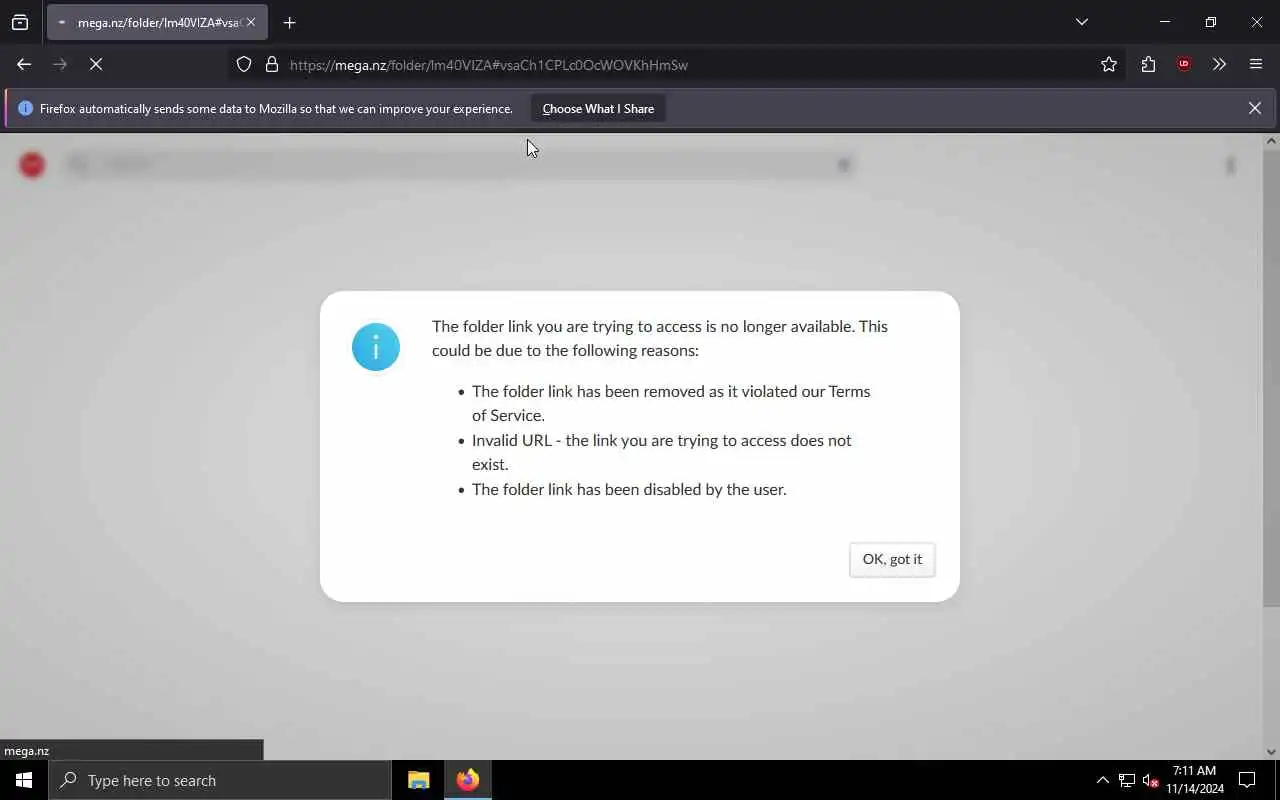Click the site security padlock icon
Image resolution: width=1280 pixels, height=800 pixels.
(271, 64)
